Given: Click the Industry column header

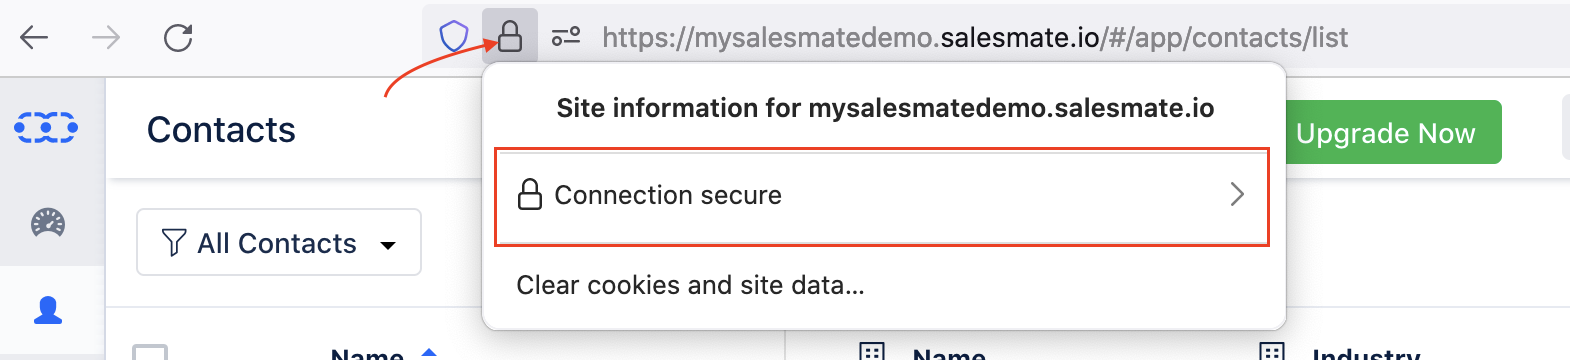Looking at the screenshot, I should tap(1366, 354).
